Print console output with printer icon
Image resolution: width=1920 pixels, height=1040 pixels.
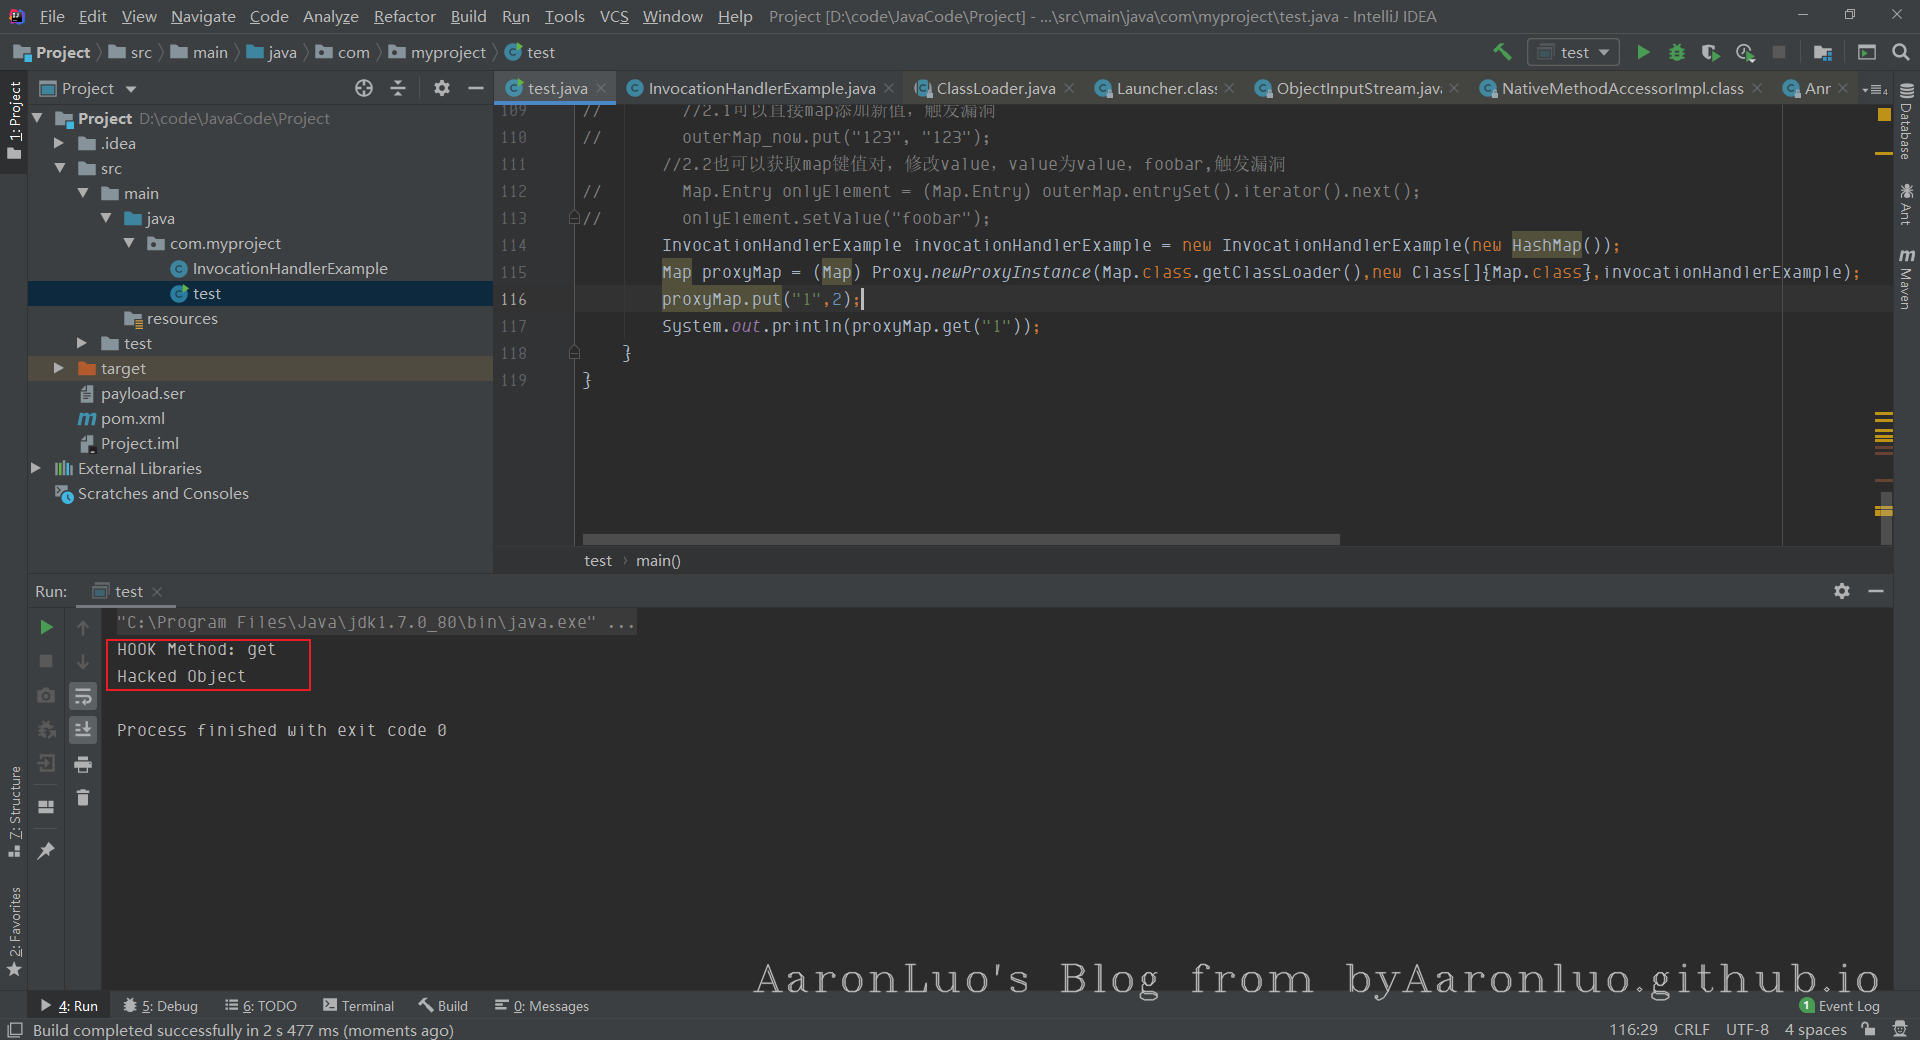click(x=83, y=764)
